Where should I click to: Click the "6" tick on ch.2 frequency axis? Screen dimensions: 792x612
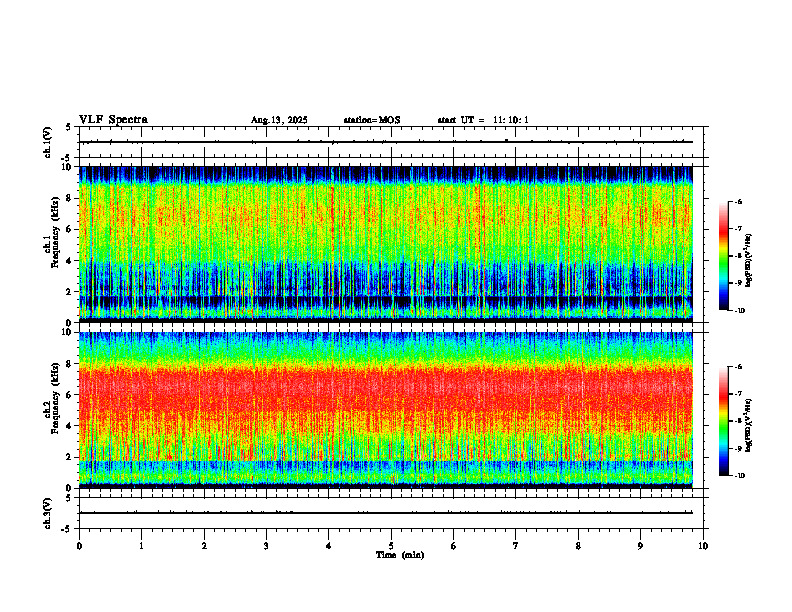(x=70, y=395)
